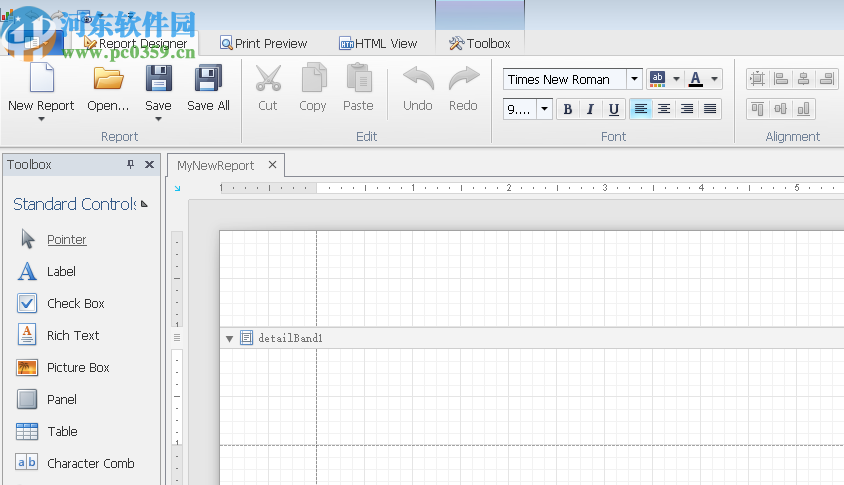Image resolution: width=844 pixels, height=485 pixels.
Task: Click the Align to Grid icon
Action: (757, 79)
